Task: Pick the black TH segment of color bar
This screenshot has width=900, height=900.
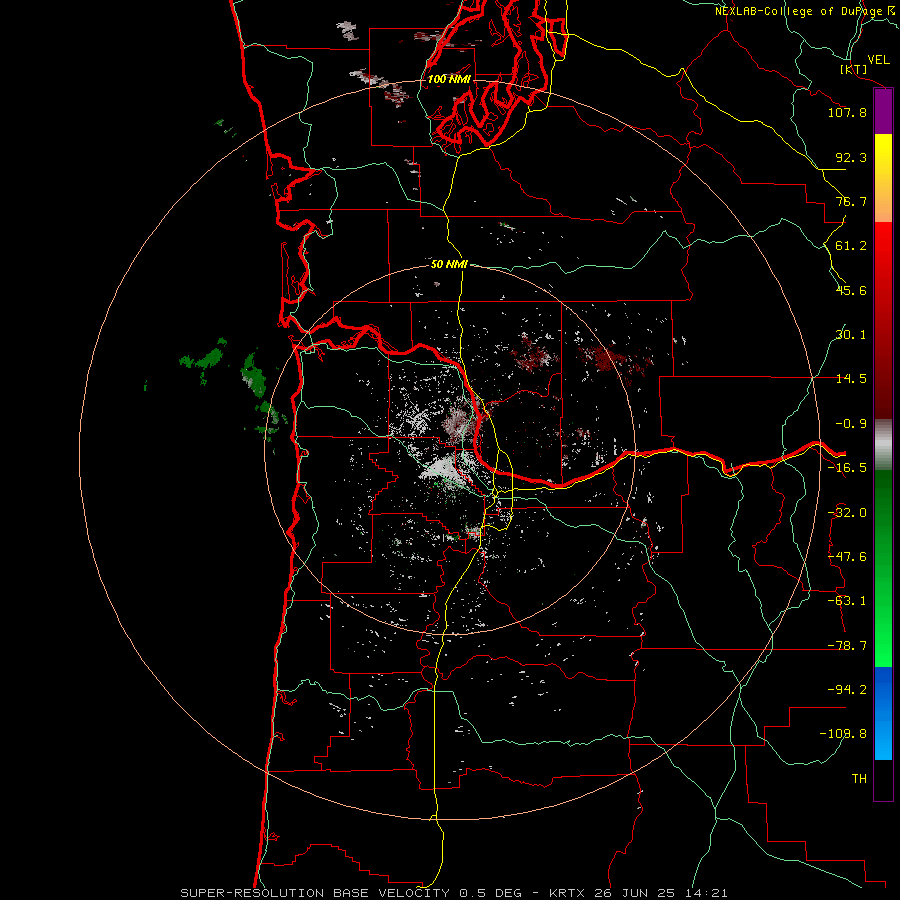Action: point(883,779)
